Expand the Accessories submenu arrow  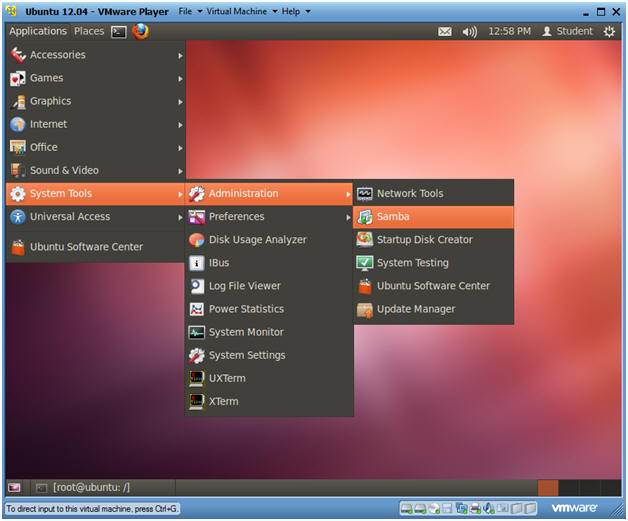pos(180,56)
